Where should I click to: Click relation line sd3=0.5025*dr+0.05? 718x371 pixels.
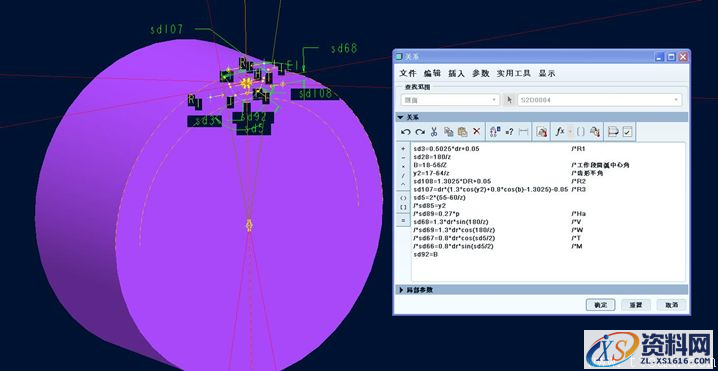click(446, 149)
